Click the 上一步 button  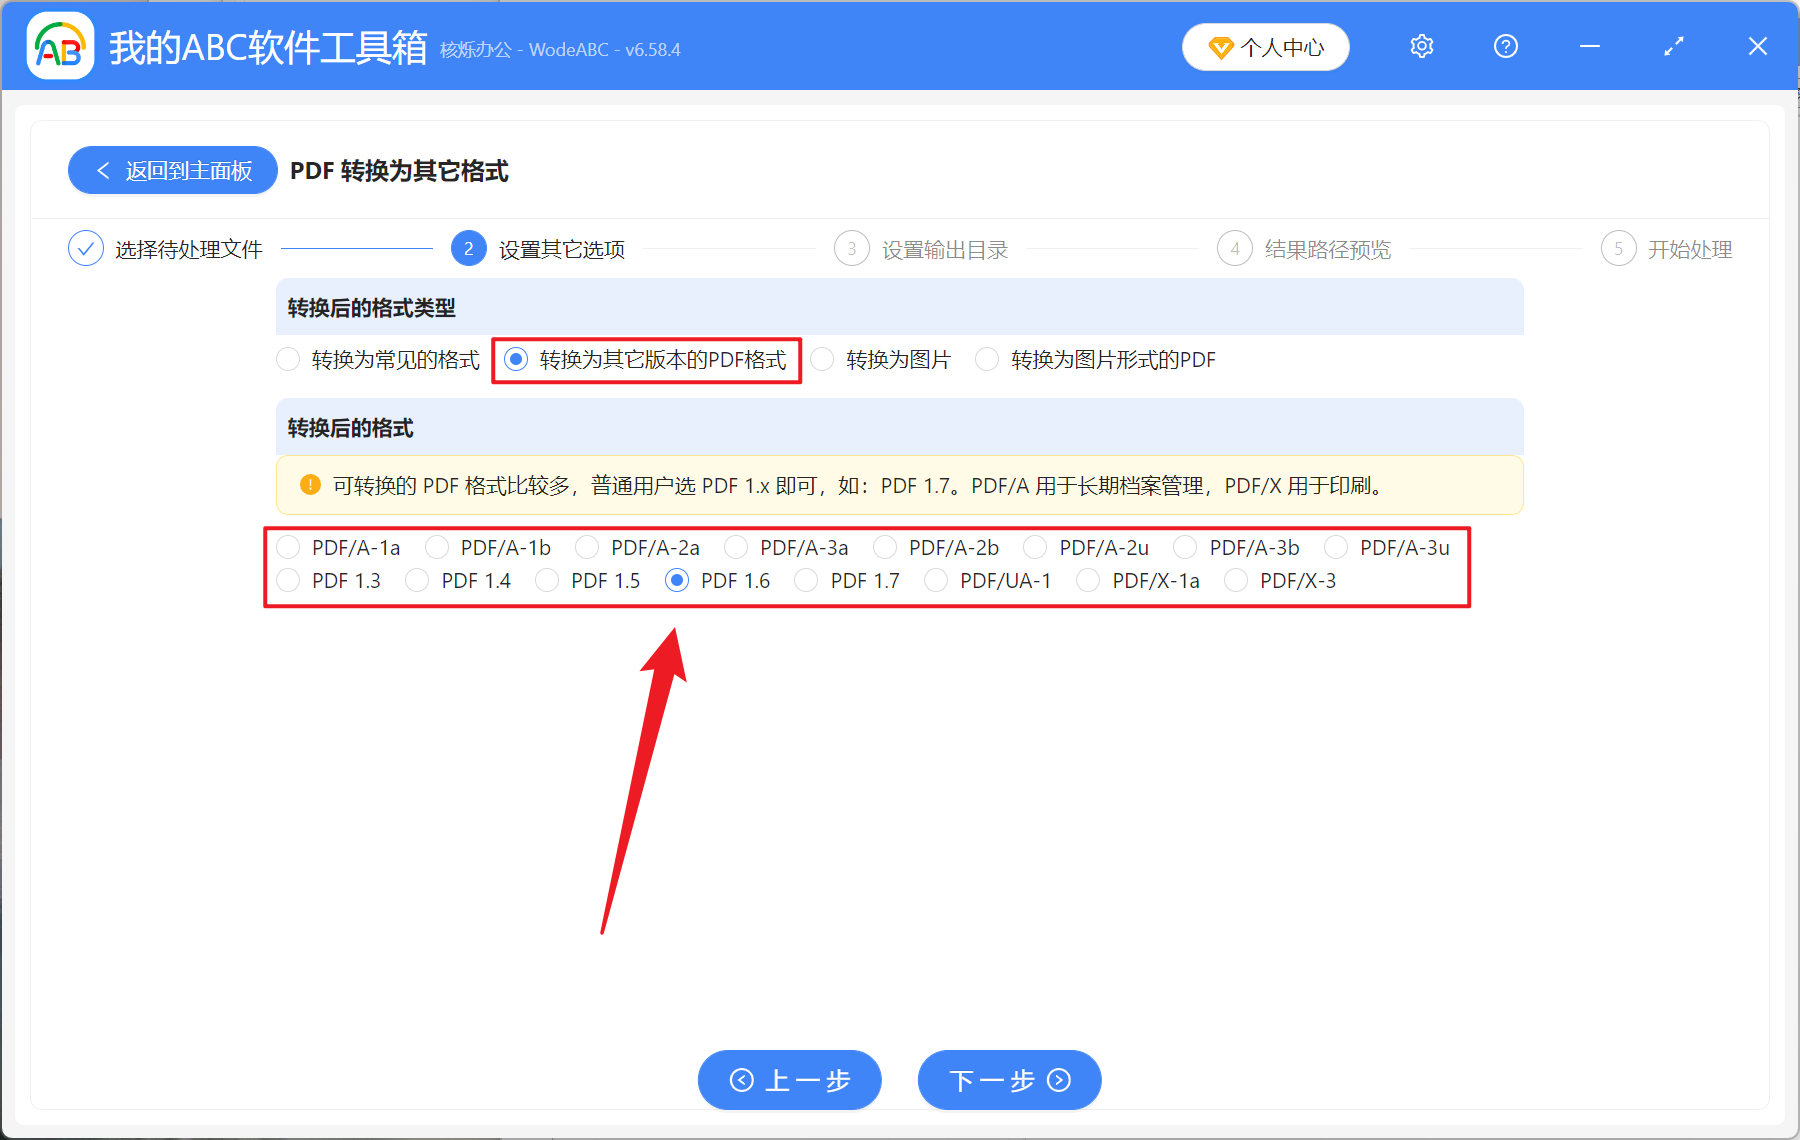point(789,1080)
